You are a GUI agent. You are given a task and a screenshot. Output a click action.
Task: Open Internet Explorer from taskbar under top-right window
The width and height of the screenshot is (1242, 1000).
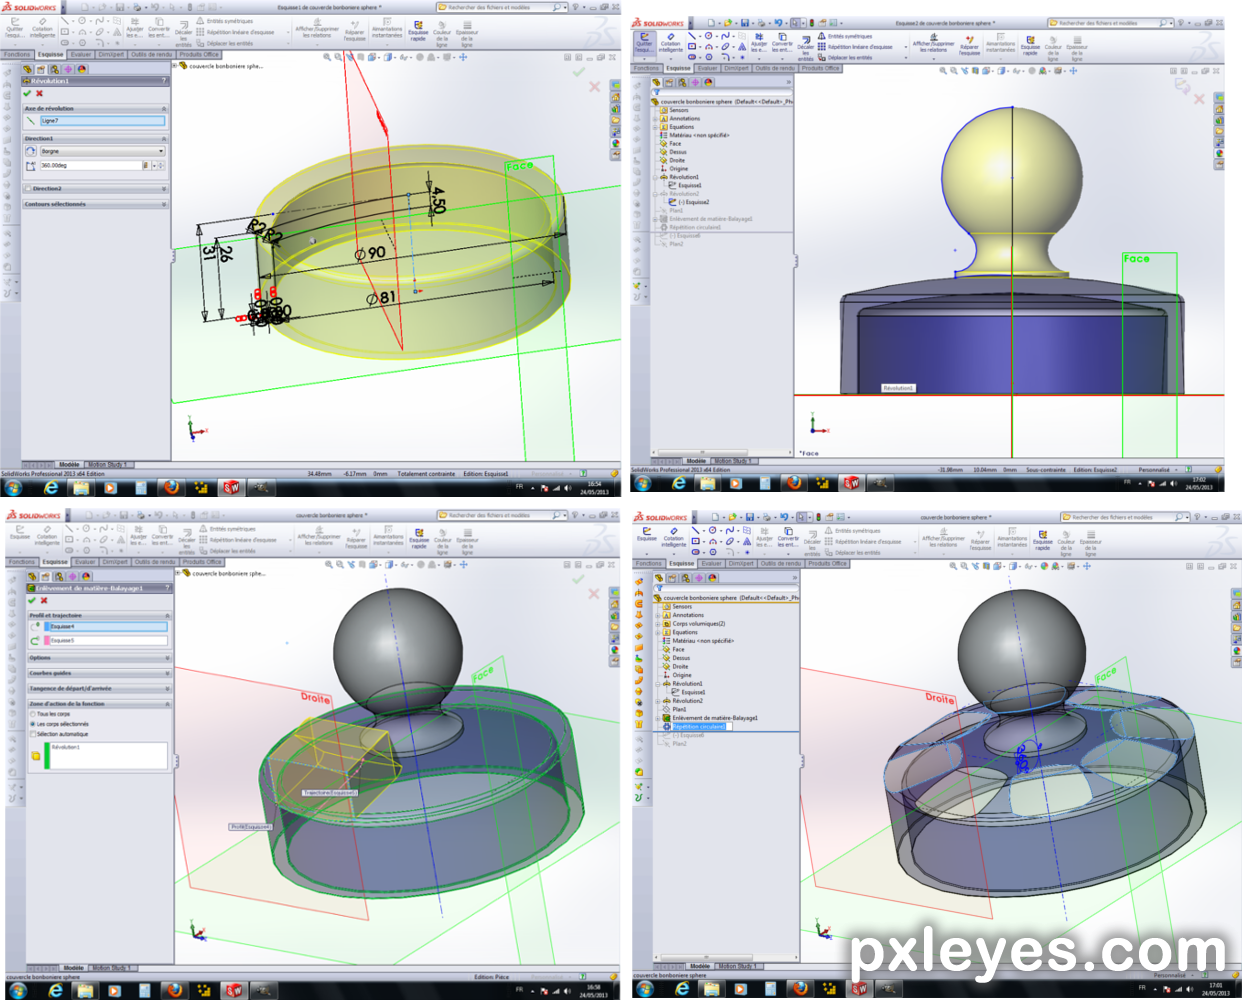click(679, 483)
